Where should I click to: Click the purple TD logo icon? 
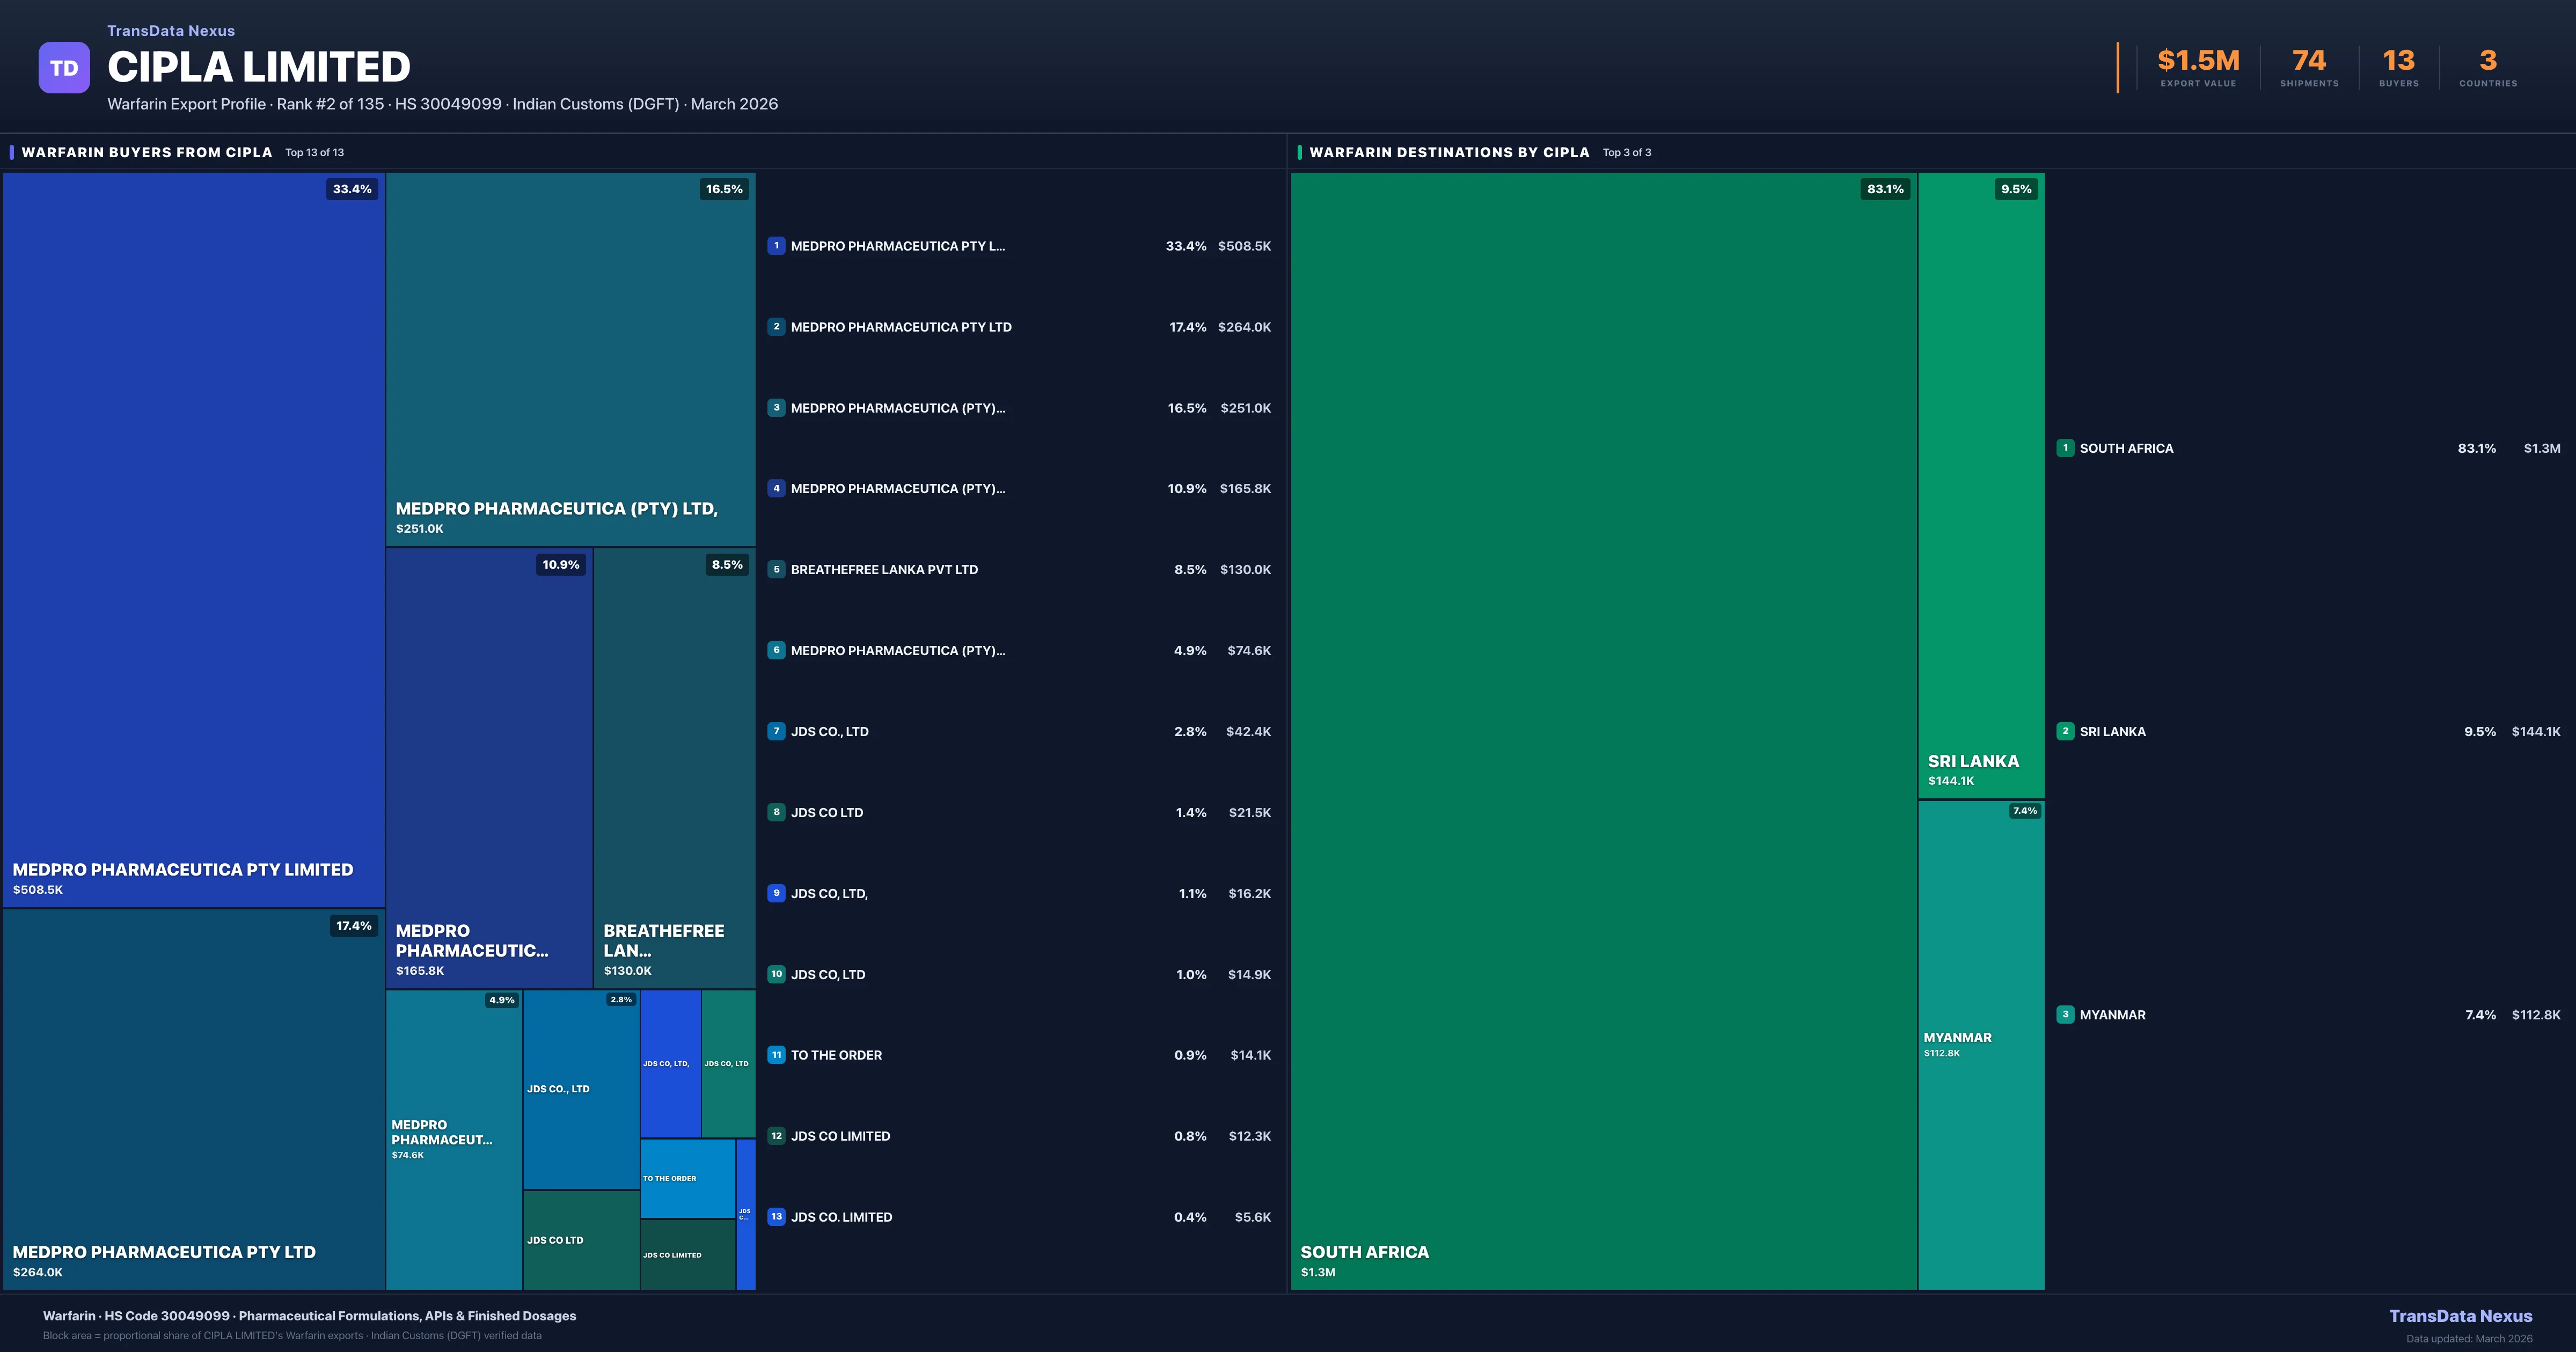point(64,68)
